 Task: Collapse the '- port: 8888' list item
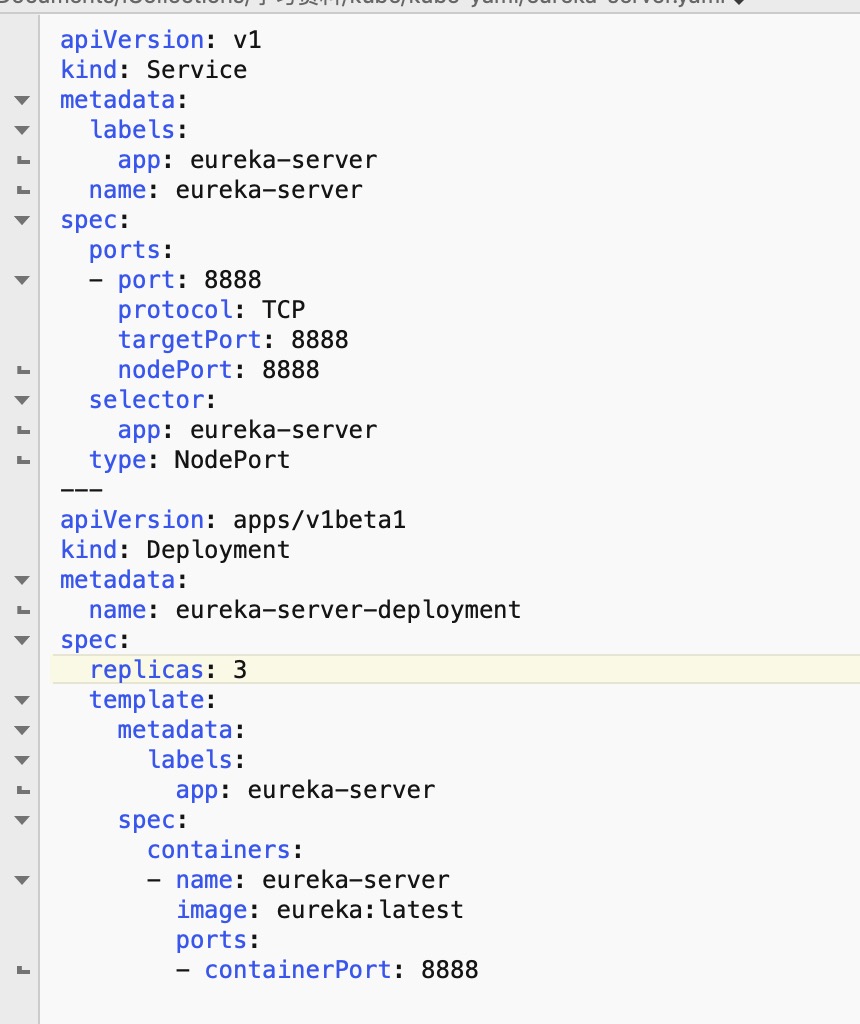(22, 280)
